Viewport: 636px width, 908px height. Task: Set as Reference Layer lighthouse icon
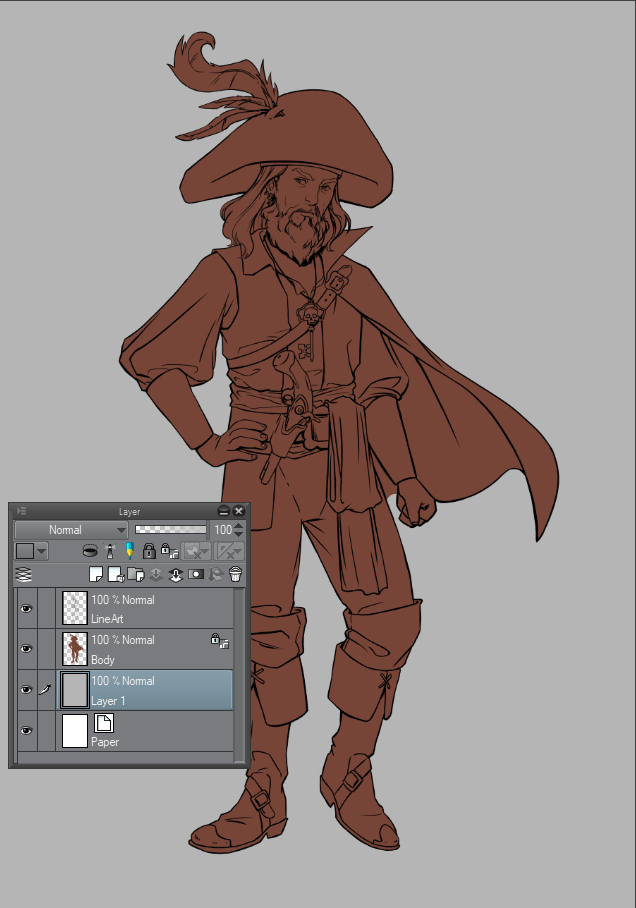(110, 551)
